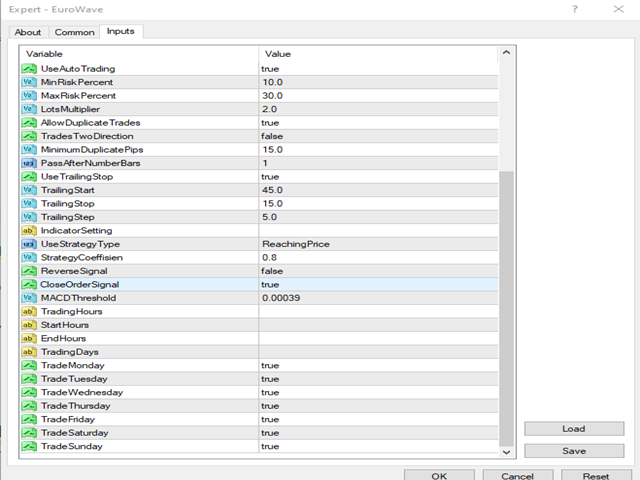Click the EndHours string icon

[x=29, y=338]
